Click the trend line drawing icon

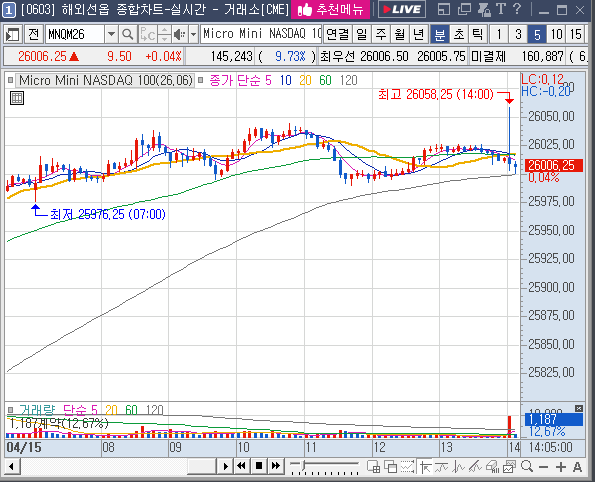click(x=475, y=466)
